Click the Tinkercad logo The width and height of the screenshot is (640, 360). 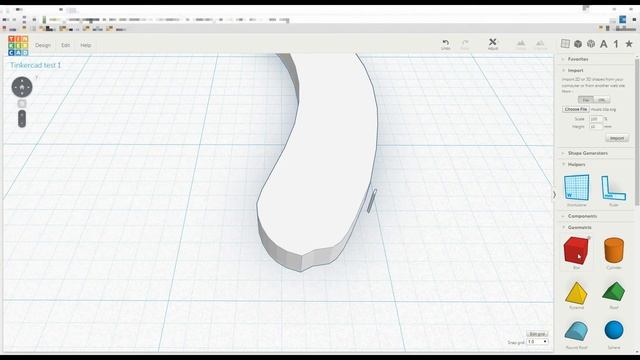(x=18, y=45)
